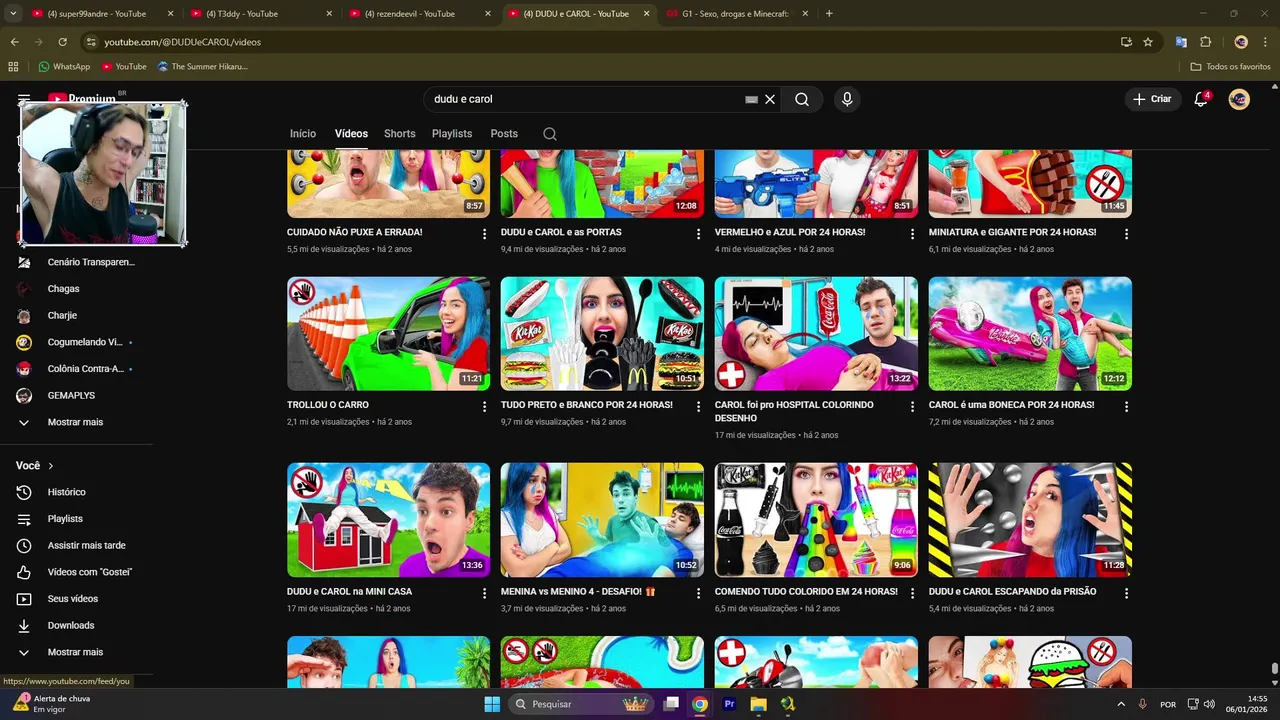Open options for VERMELHO e AZUL POR 24 HORAS!
The image size is (1280, 720).
coord(912,233)
